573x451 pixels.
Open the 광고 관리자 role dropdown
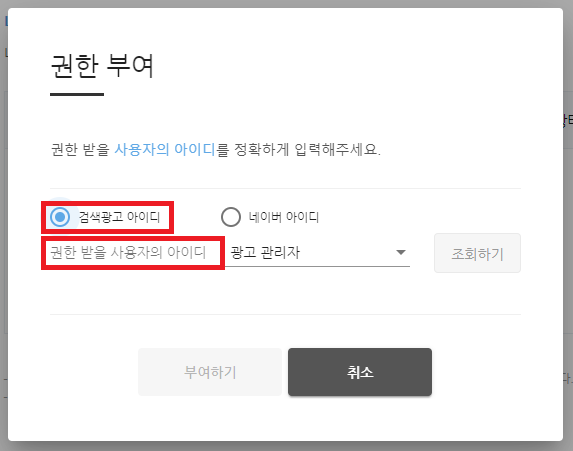coord(317,253)
